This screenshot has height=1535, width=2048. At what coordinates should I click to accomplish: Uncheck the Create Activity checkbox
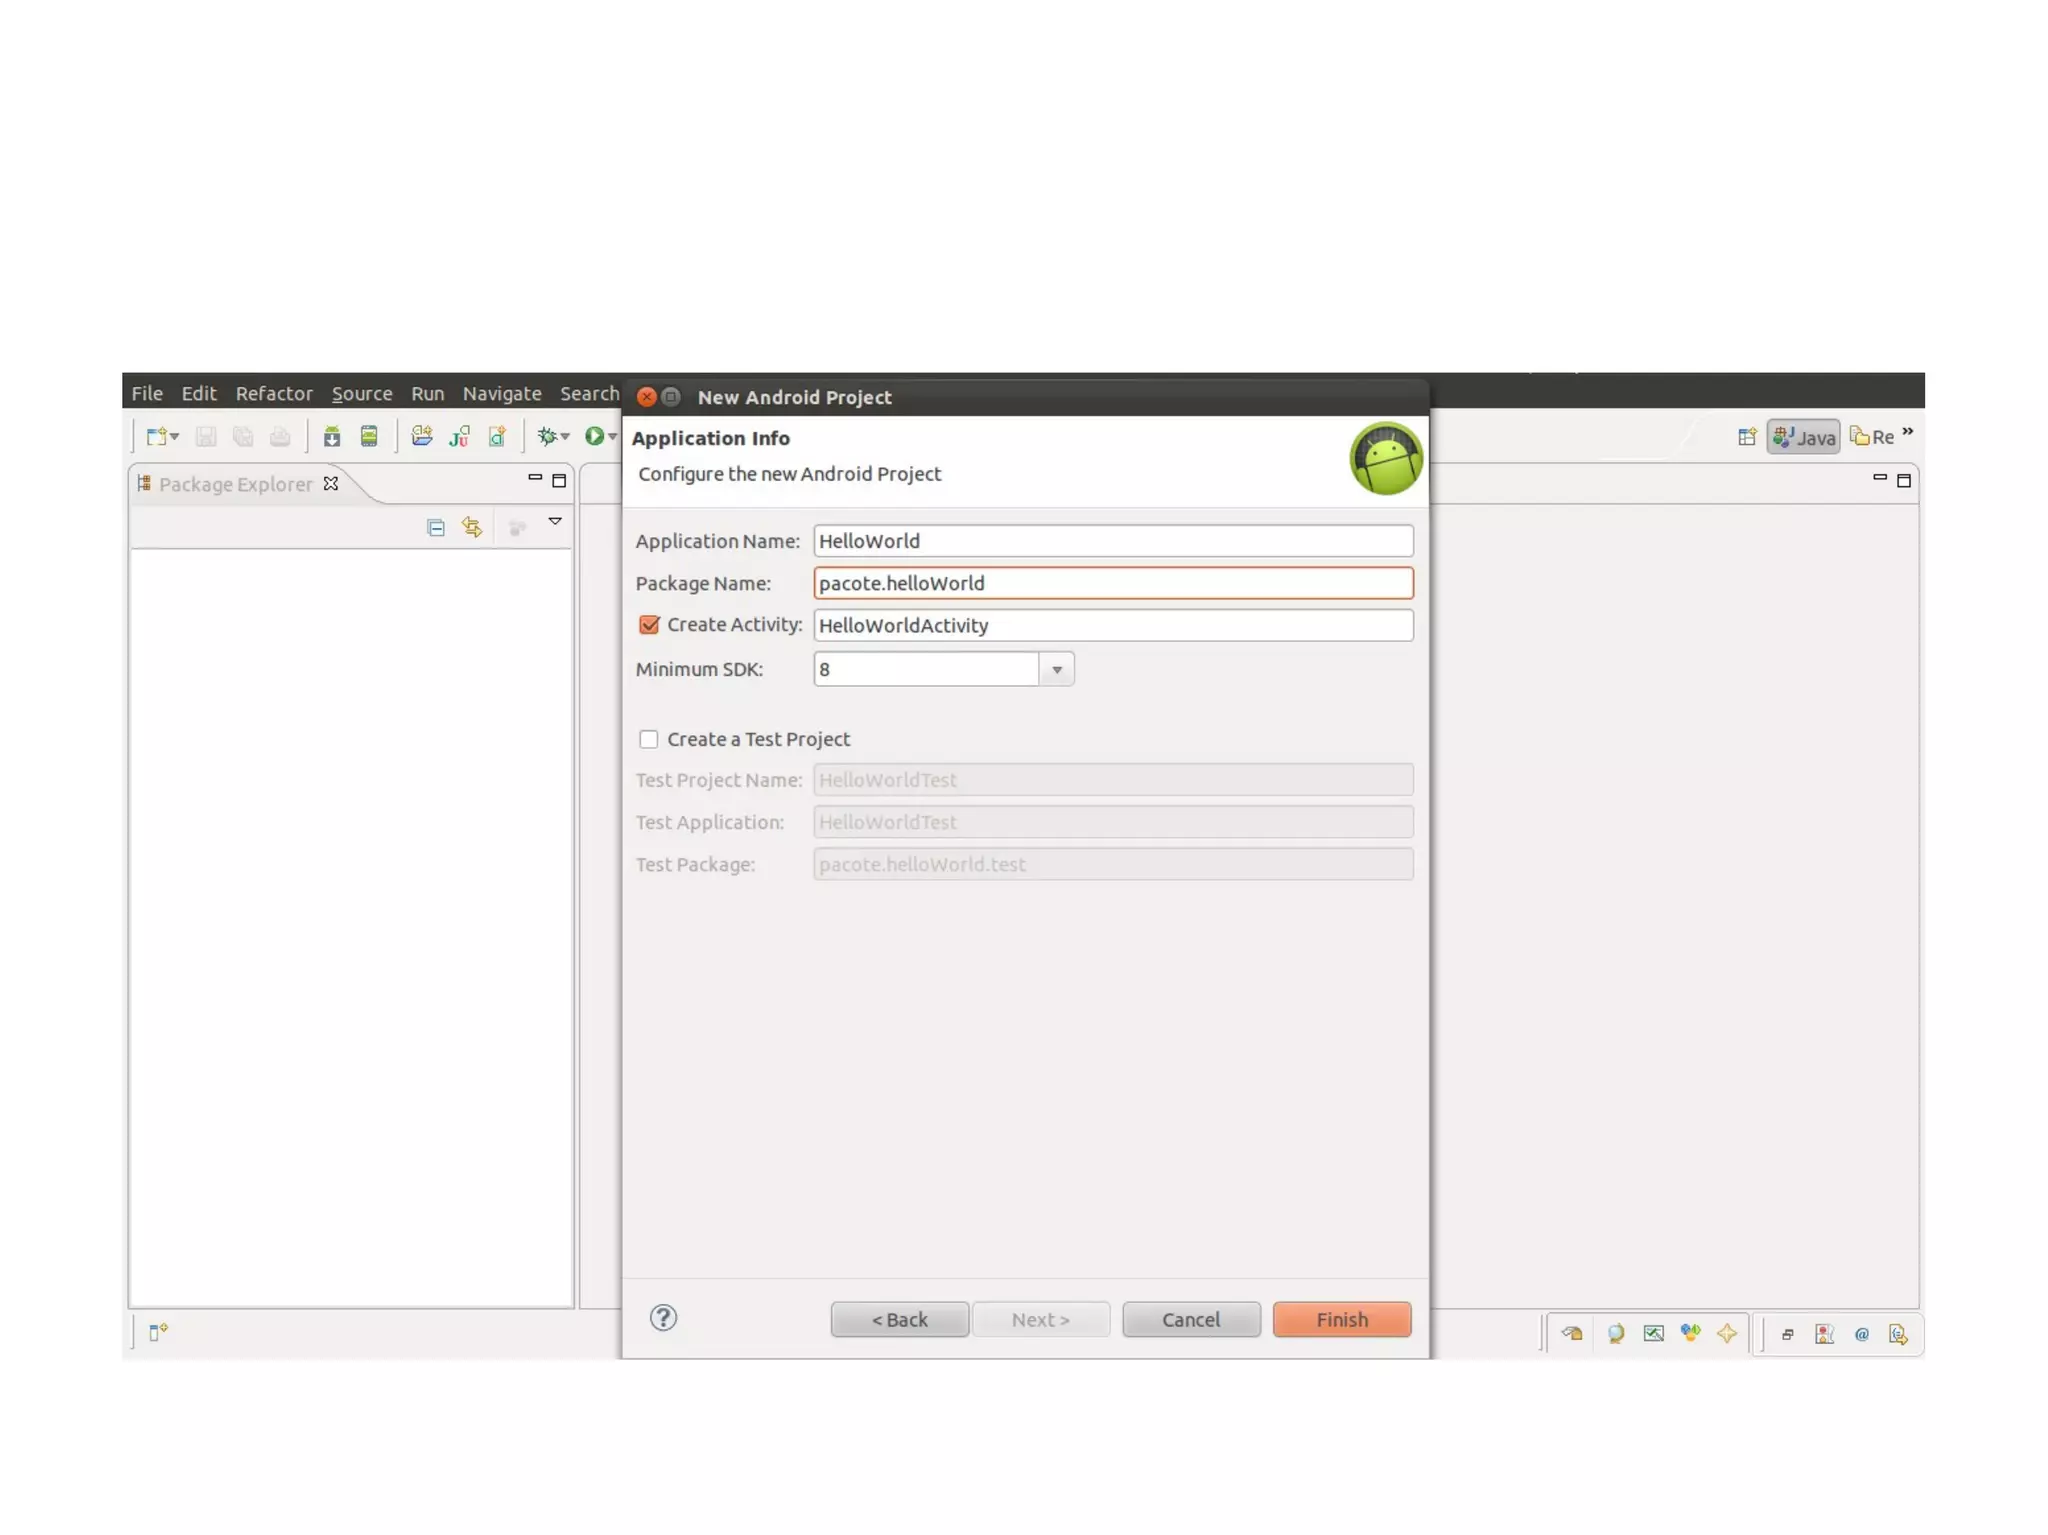[649, 624]
